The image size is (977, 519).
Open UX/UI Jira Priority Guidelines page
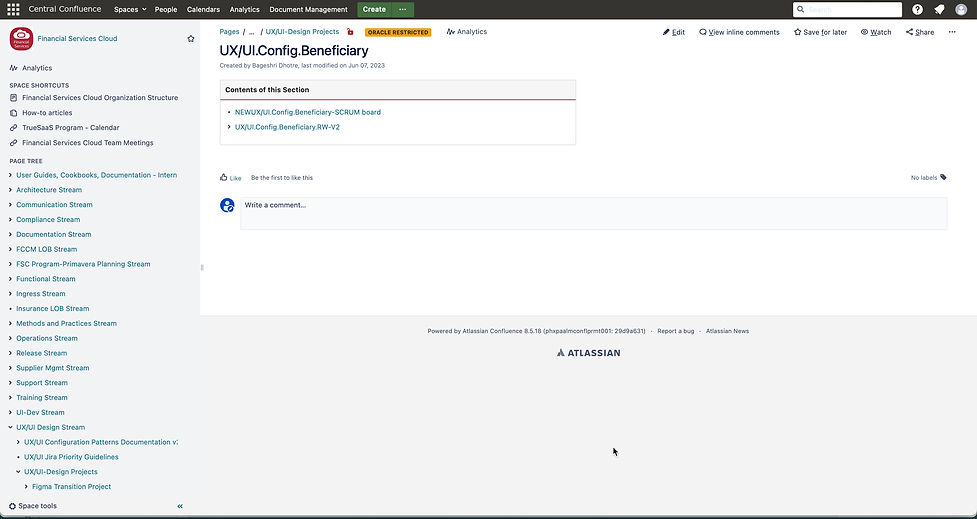point(71,457)
